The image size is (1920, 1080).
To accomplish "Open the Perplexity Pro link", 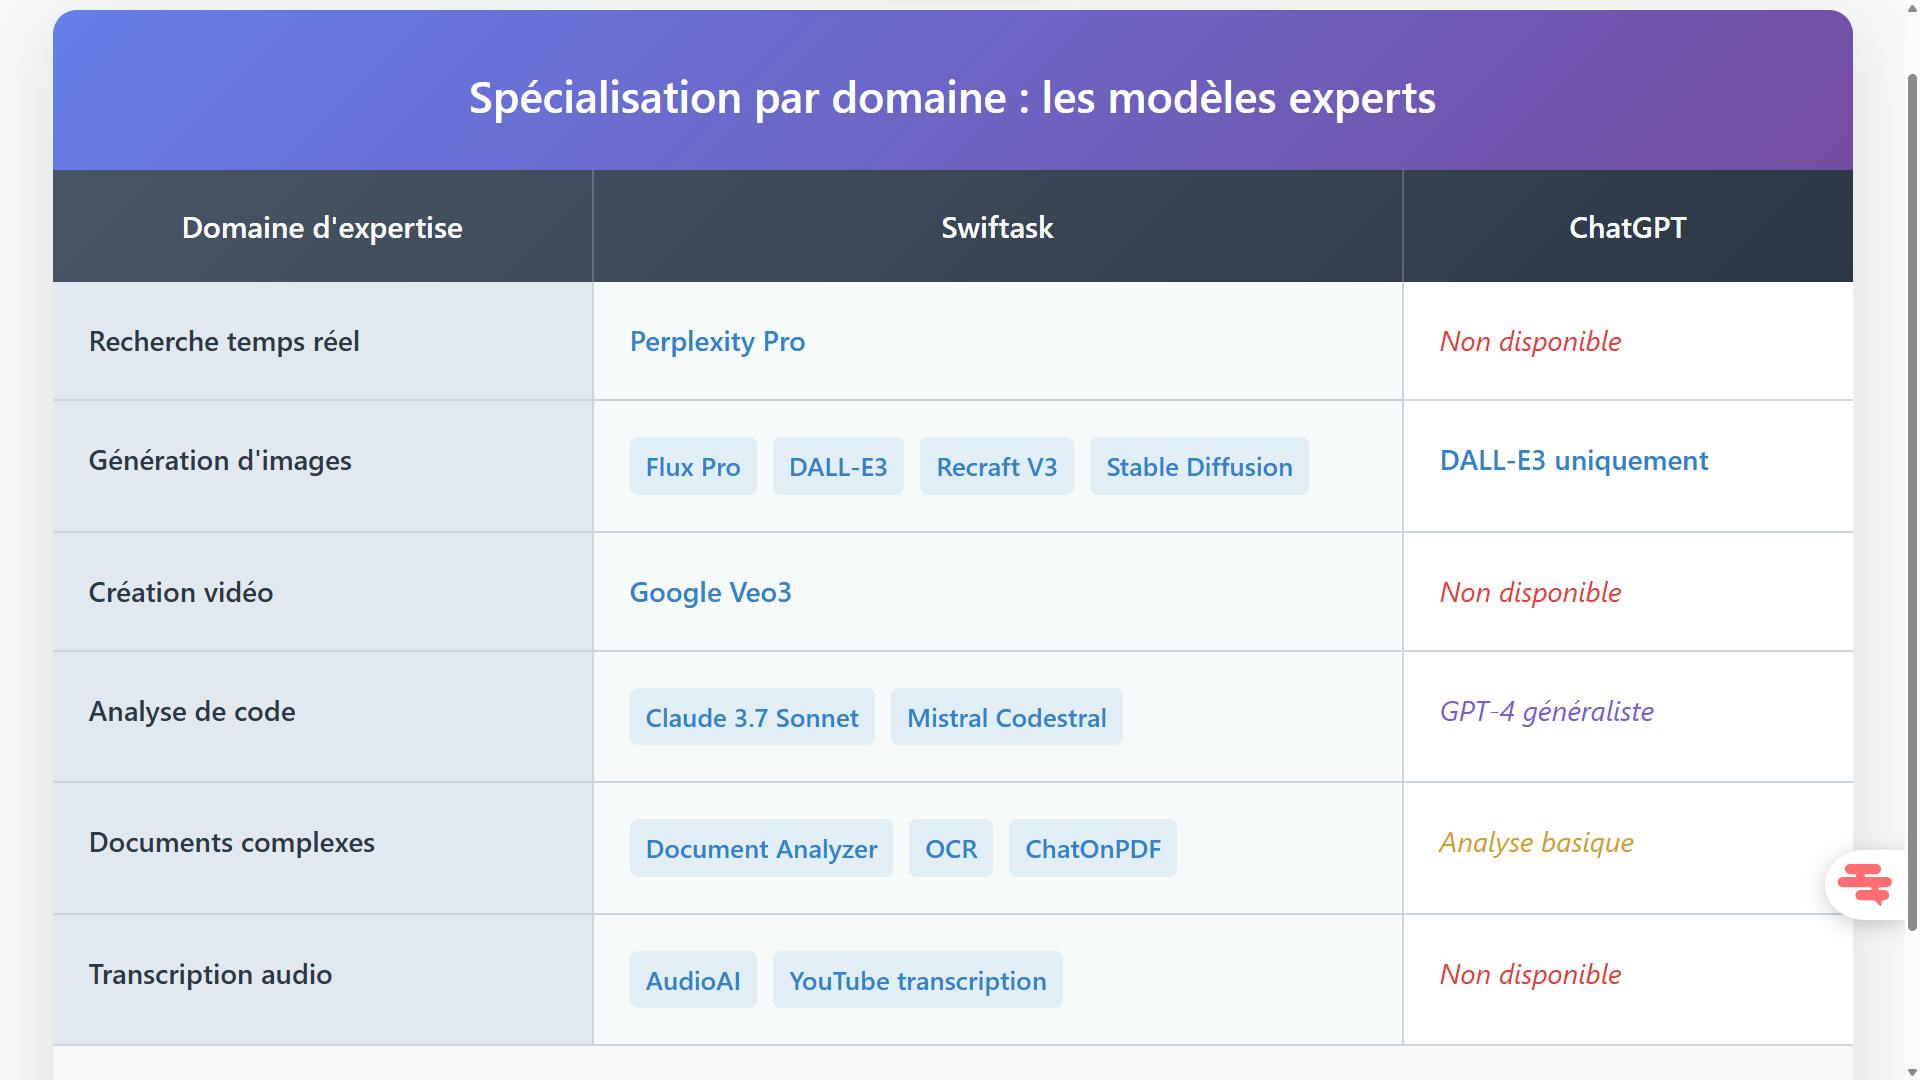I will (716, 341).
